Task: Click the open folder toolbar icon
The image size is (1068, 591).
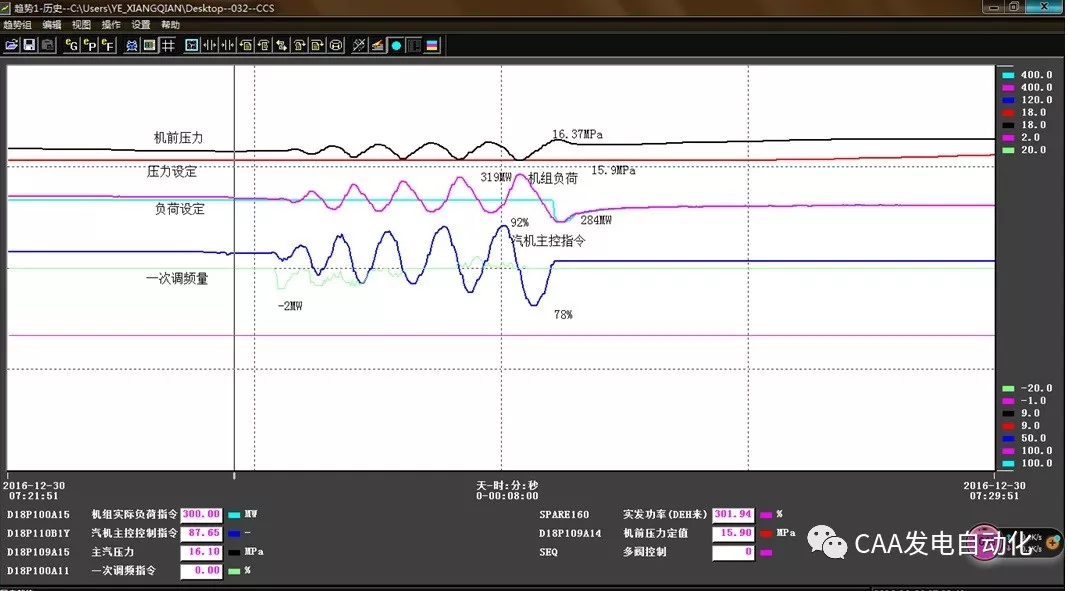Action: [x=12, y=45]
